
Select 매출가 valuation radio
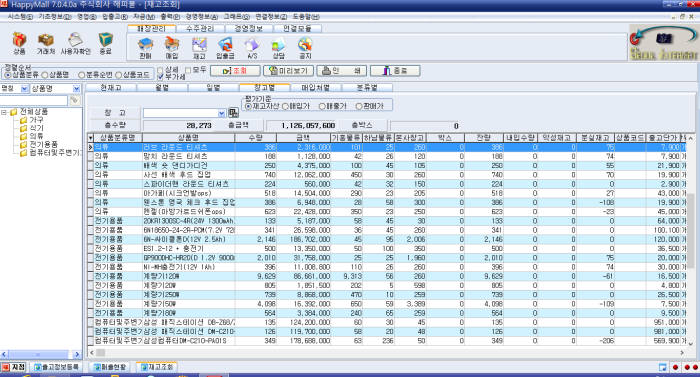[322, 106]
